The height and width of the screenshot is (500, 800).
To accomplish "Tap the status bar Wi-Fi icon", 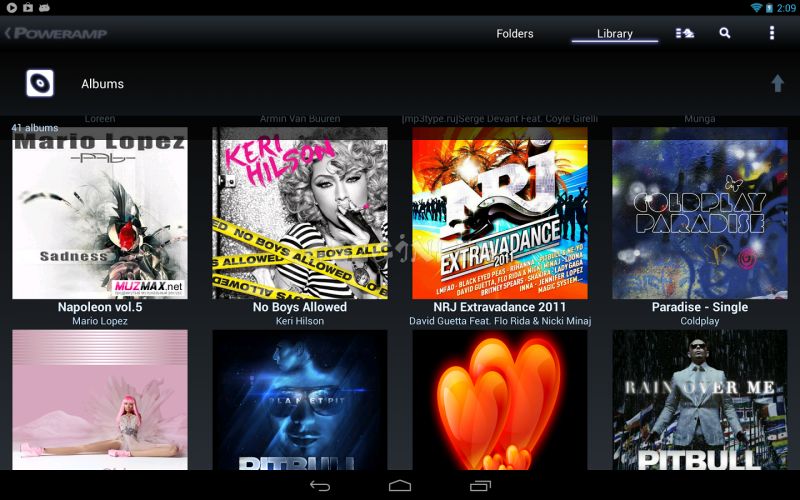I will [x=756, y=7].
